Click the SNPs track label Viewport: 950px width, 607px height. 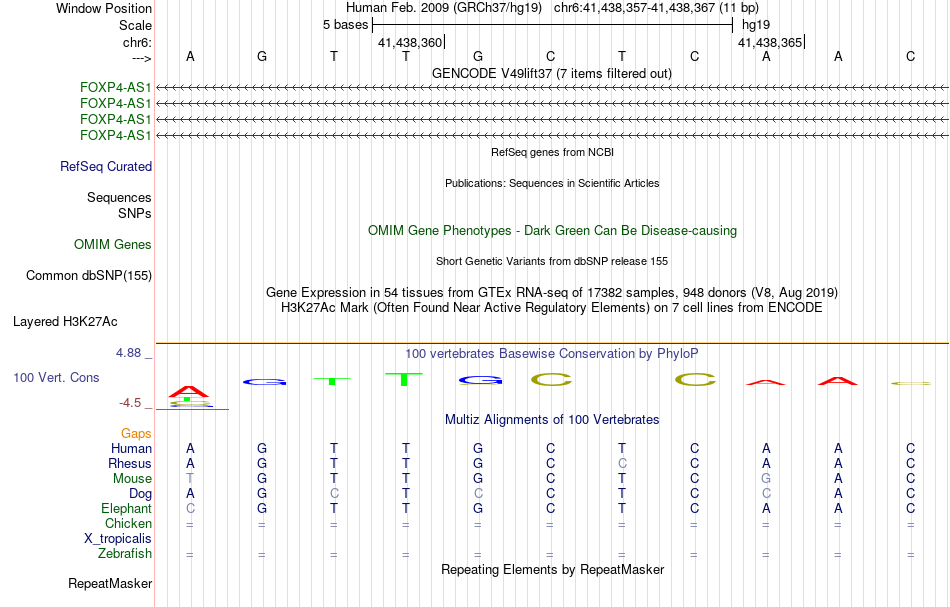135,213
